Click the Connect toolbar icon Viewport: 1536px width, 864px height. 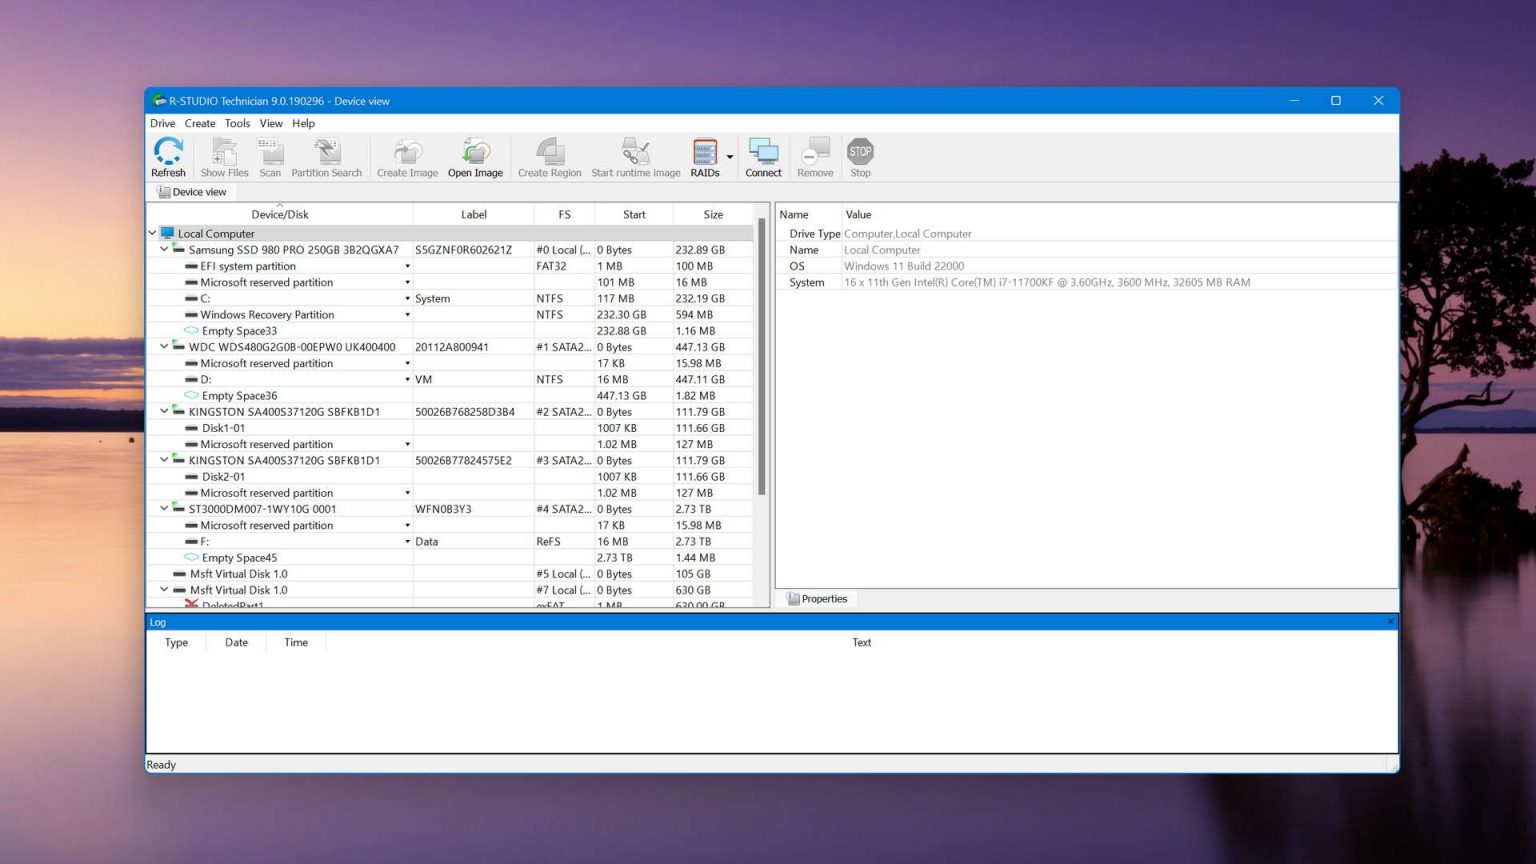pyautogui.click(x=763, y=155)
